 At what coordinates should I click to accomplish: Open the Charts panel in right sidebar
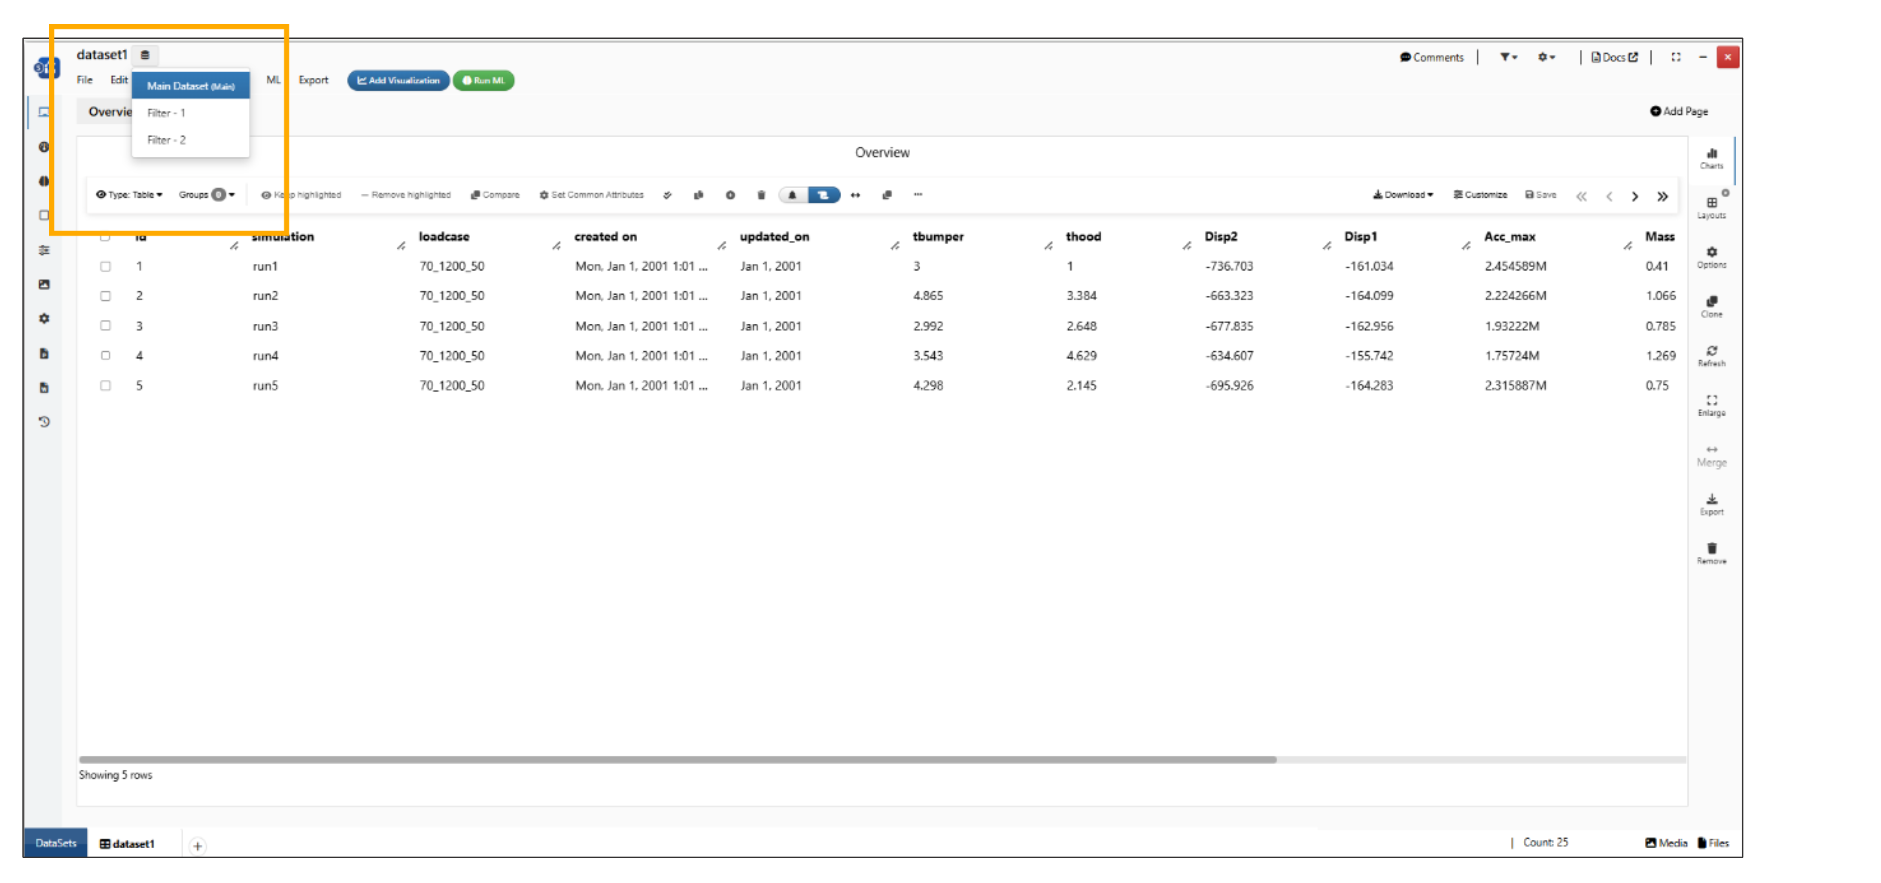[x=1711, y=158]
